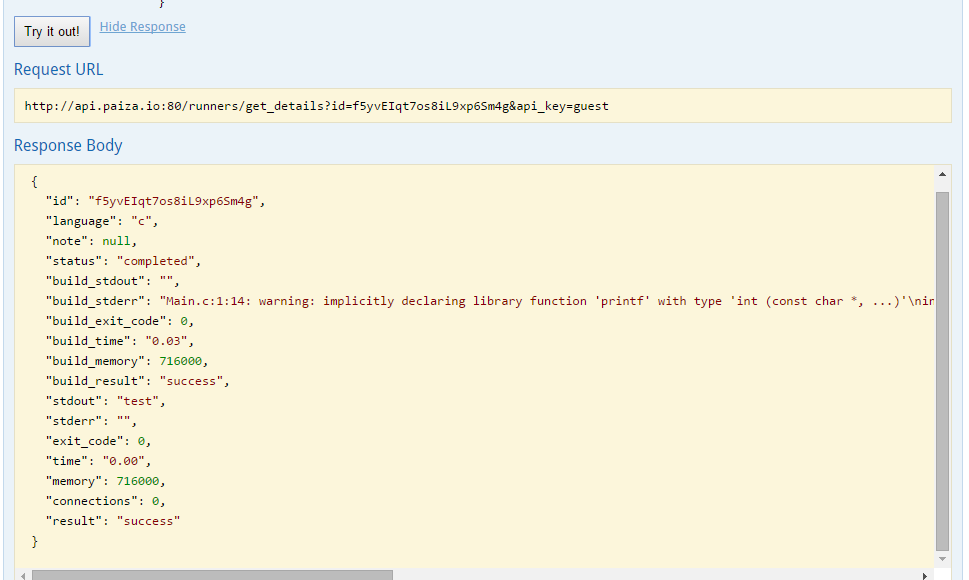Viewport: 969px width, 580px height.
Task: Click the "id" value f5yvEIqt7os8iL9xp6Sm4g
Action: pos(173,201)
